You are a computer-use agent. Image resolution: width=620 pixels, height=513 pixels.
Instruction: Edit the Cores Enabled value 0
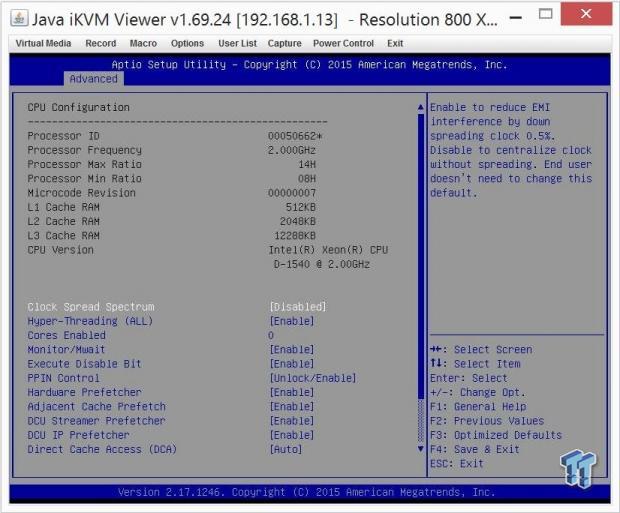pyautogui.click(x=271, y=335)
